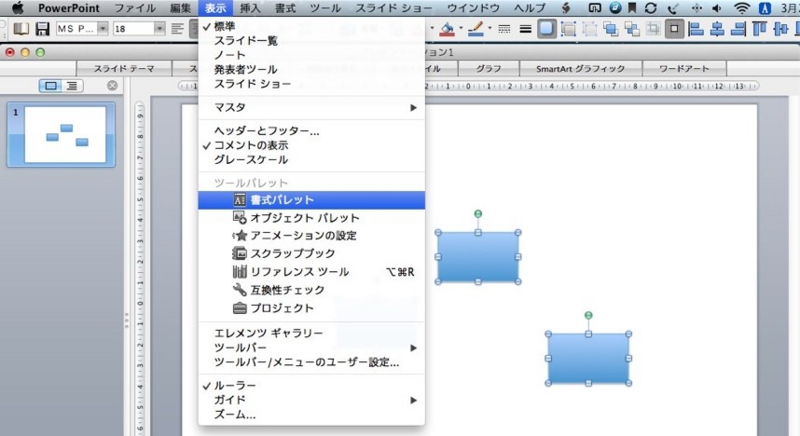Open the ウインドウ menu

tap(473, 8)
